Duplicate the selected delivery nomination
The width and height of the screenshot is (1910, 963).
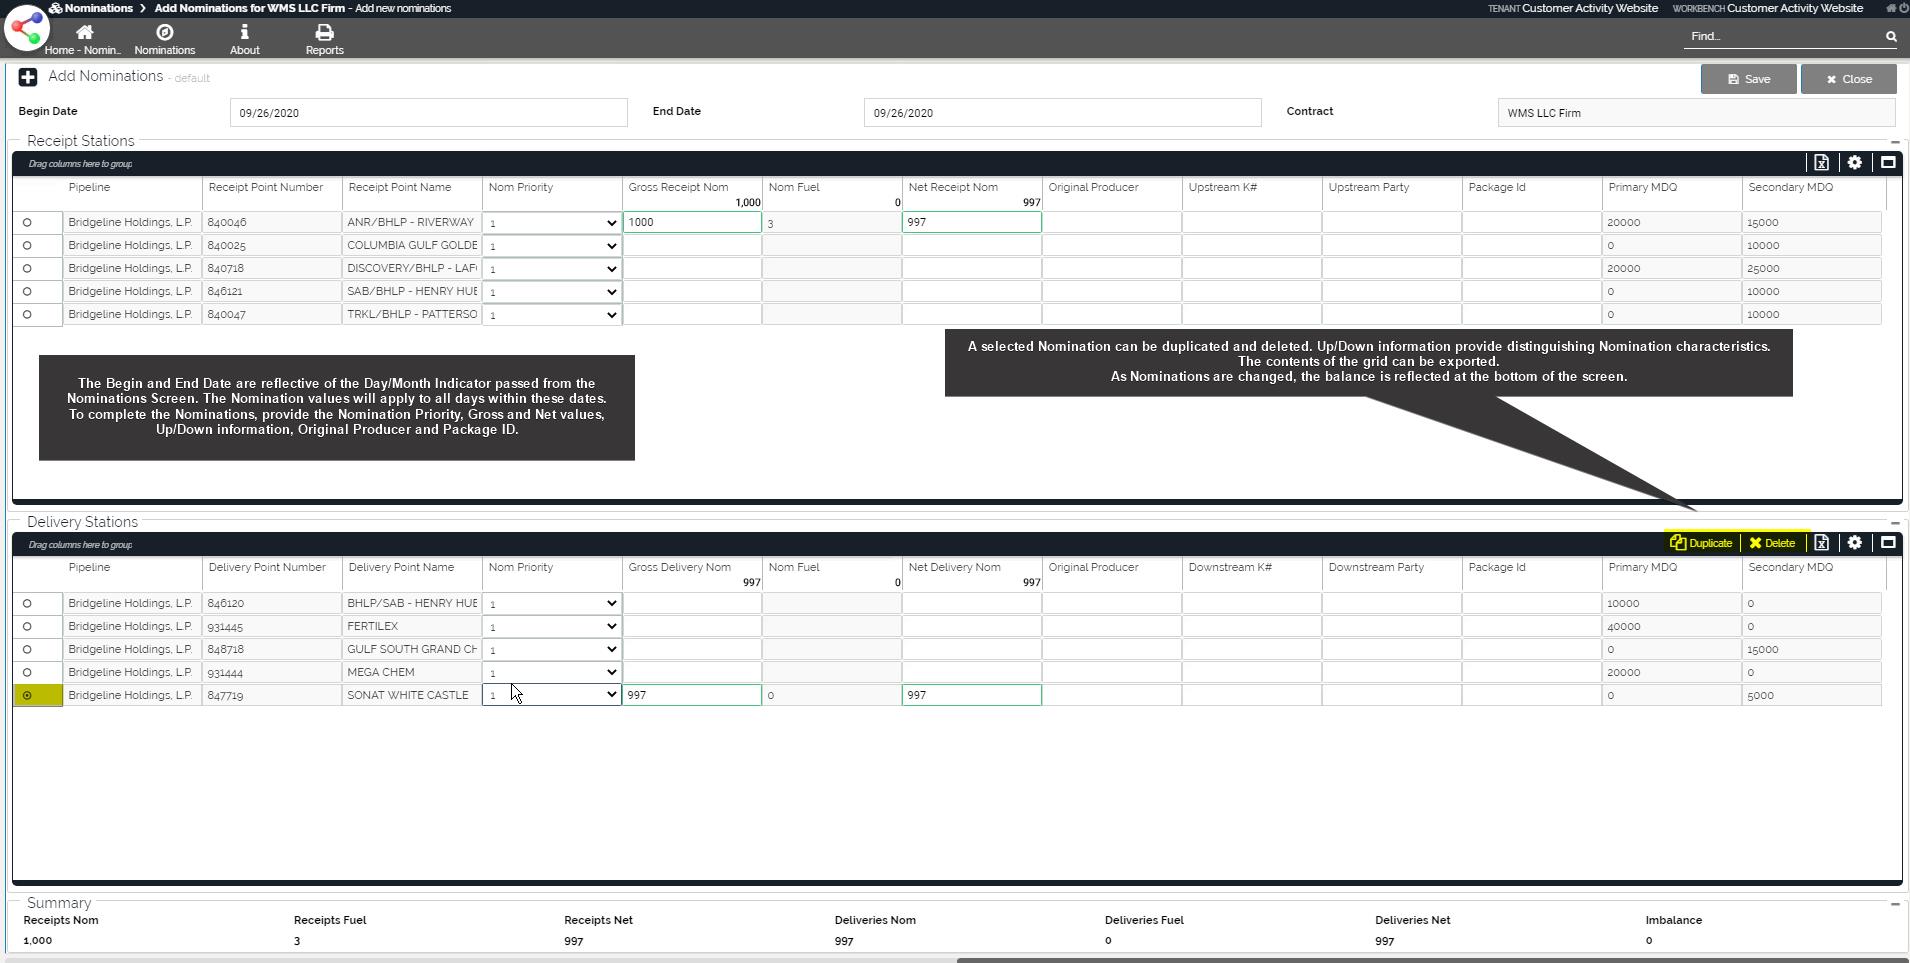[1701, 543]
